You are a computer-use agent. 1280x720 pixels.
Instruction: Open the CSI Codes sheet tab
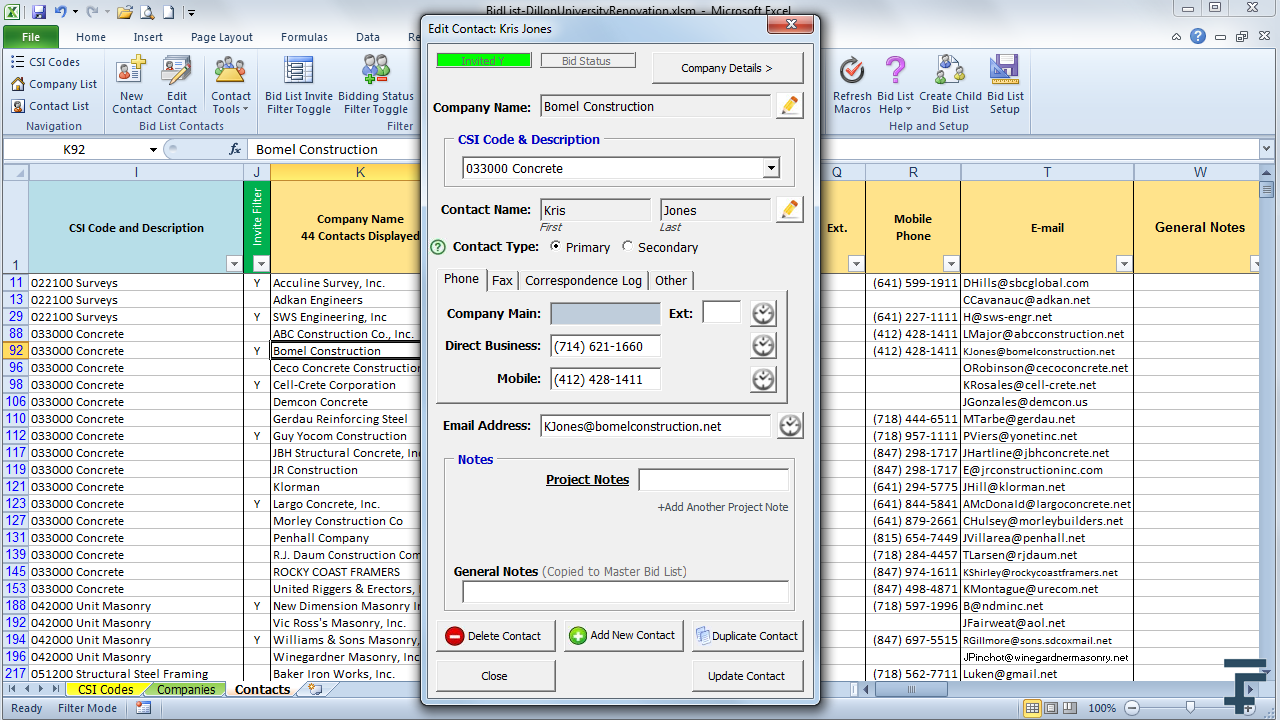pyautogui.click(x=106, y=690)
